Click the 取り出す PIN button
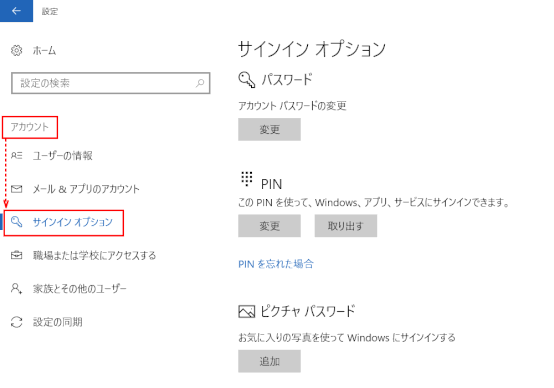This screenshot has width=554, height=388. point(346,226)
